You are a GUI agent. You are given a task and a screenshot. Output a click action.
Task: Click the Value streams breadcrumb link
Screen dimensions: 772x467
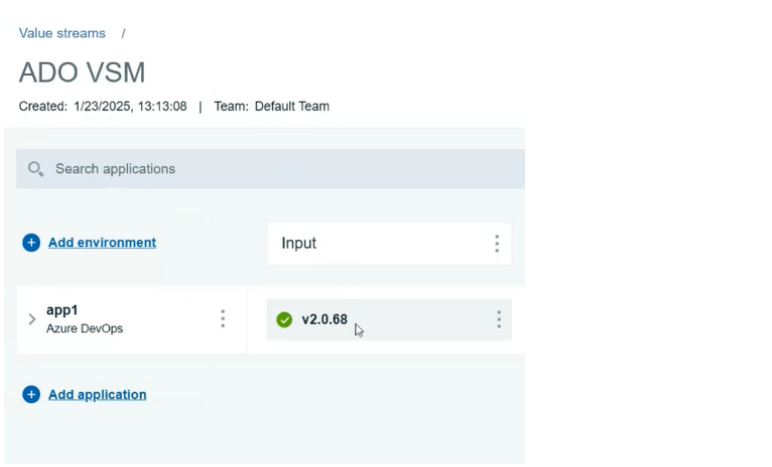point(62,33)
